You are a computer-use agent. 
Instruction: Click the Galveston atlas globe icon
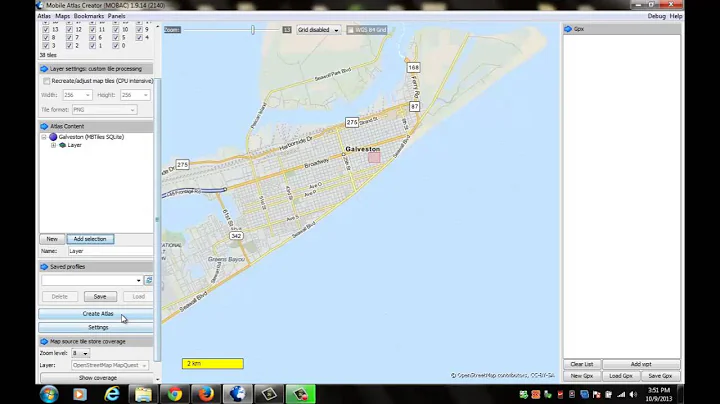(x=53, y=137)
